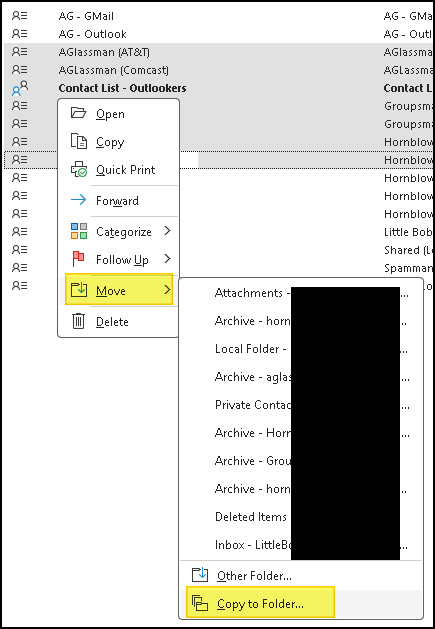Click the Copy document icon

pos(79,141)
